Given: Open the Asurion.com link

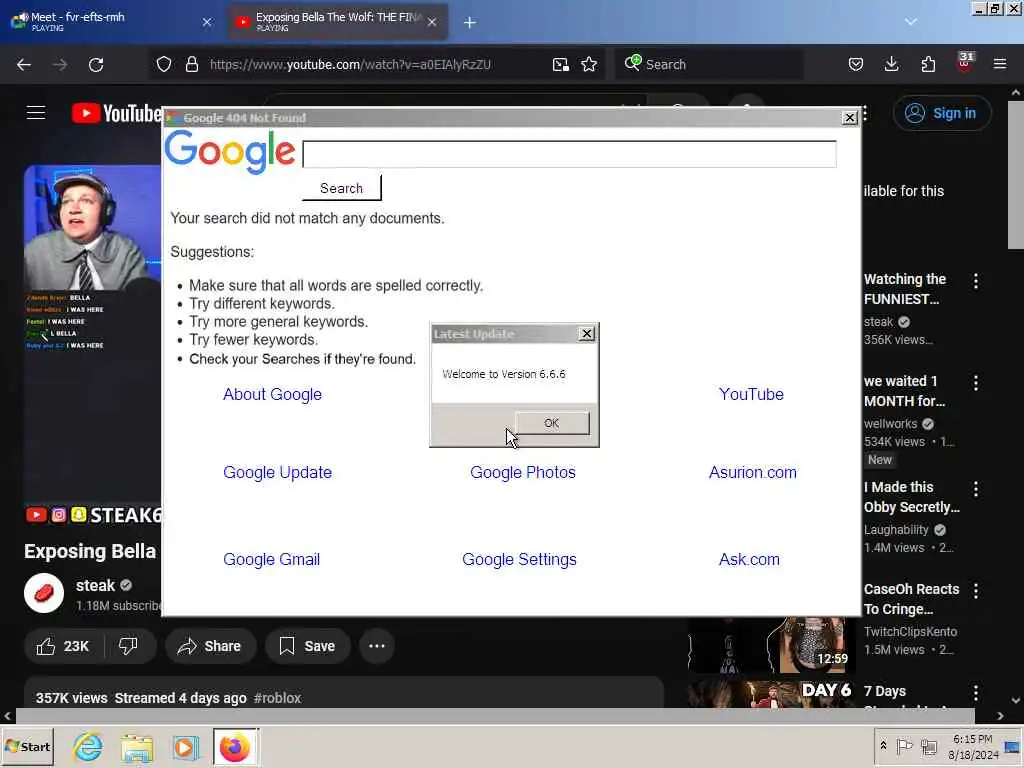Looking at the screenshot, I should [752, 472].
